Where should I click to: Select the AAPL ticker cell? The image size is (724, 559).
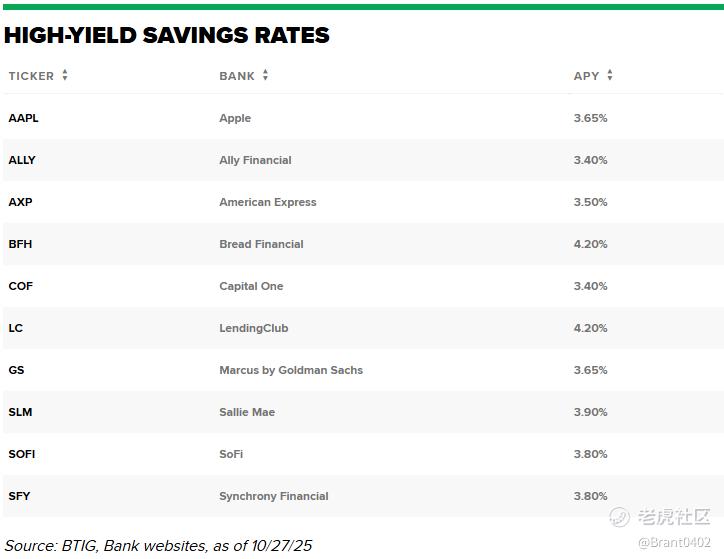[24, 118]
